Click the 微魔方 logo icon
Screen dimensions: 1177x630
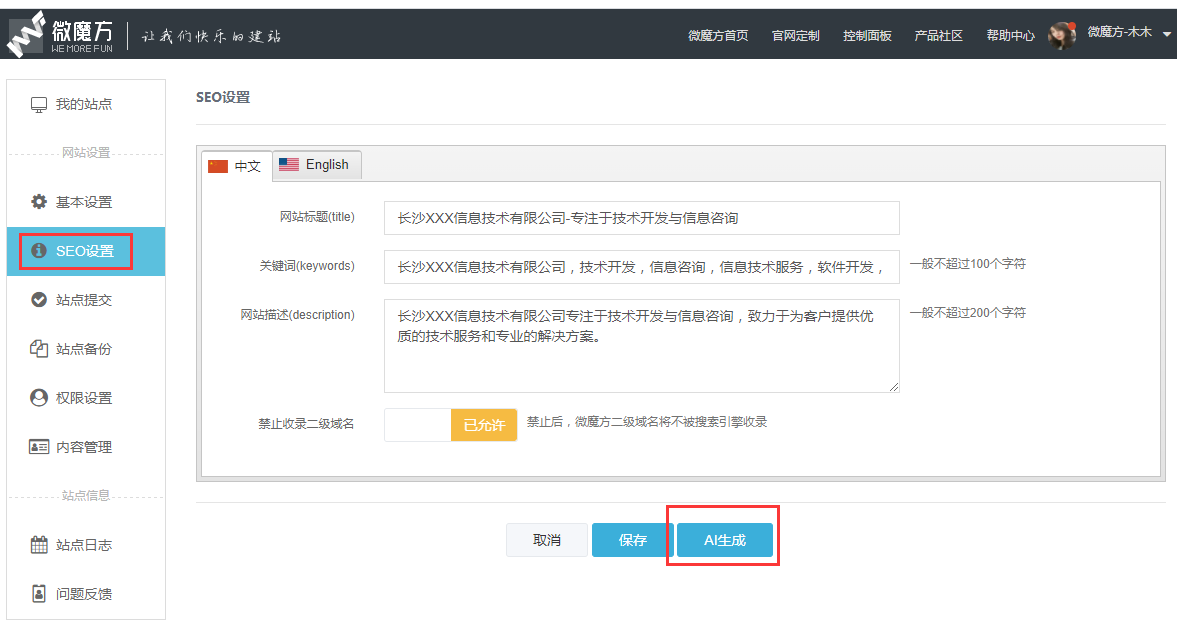[26, 35]
